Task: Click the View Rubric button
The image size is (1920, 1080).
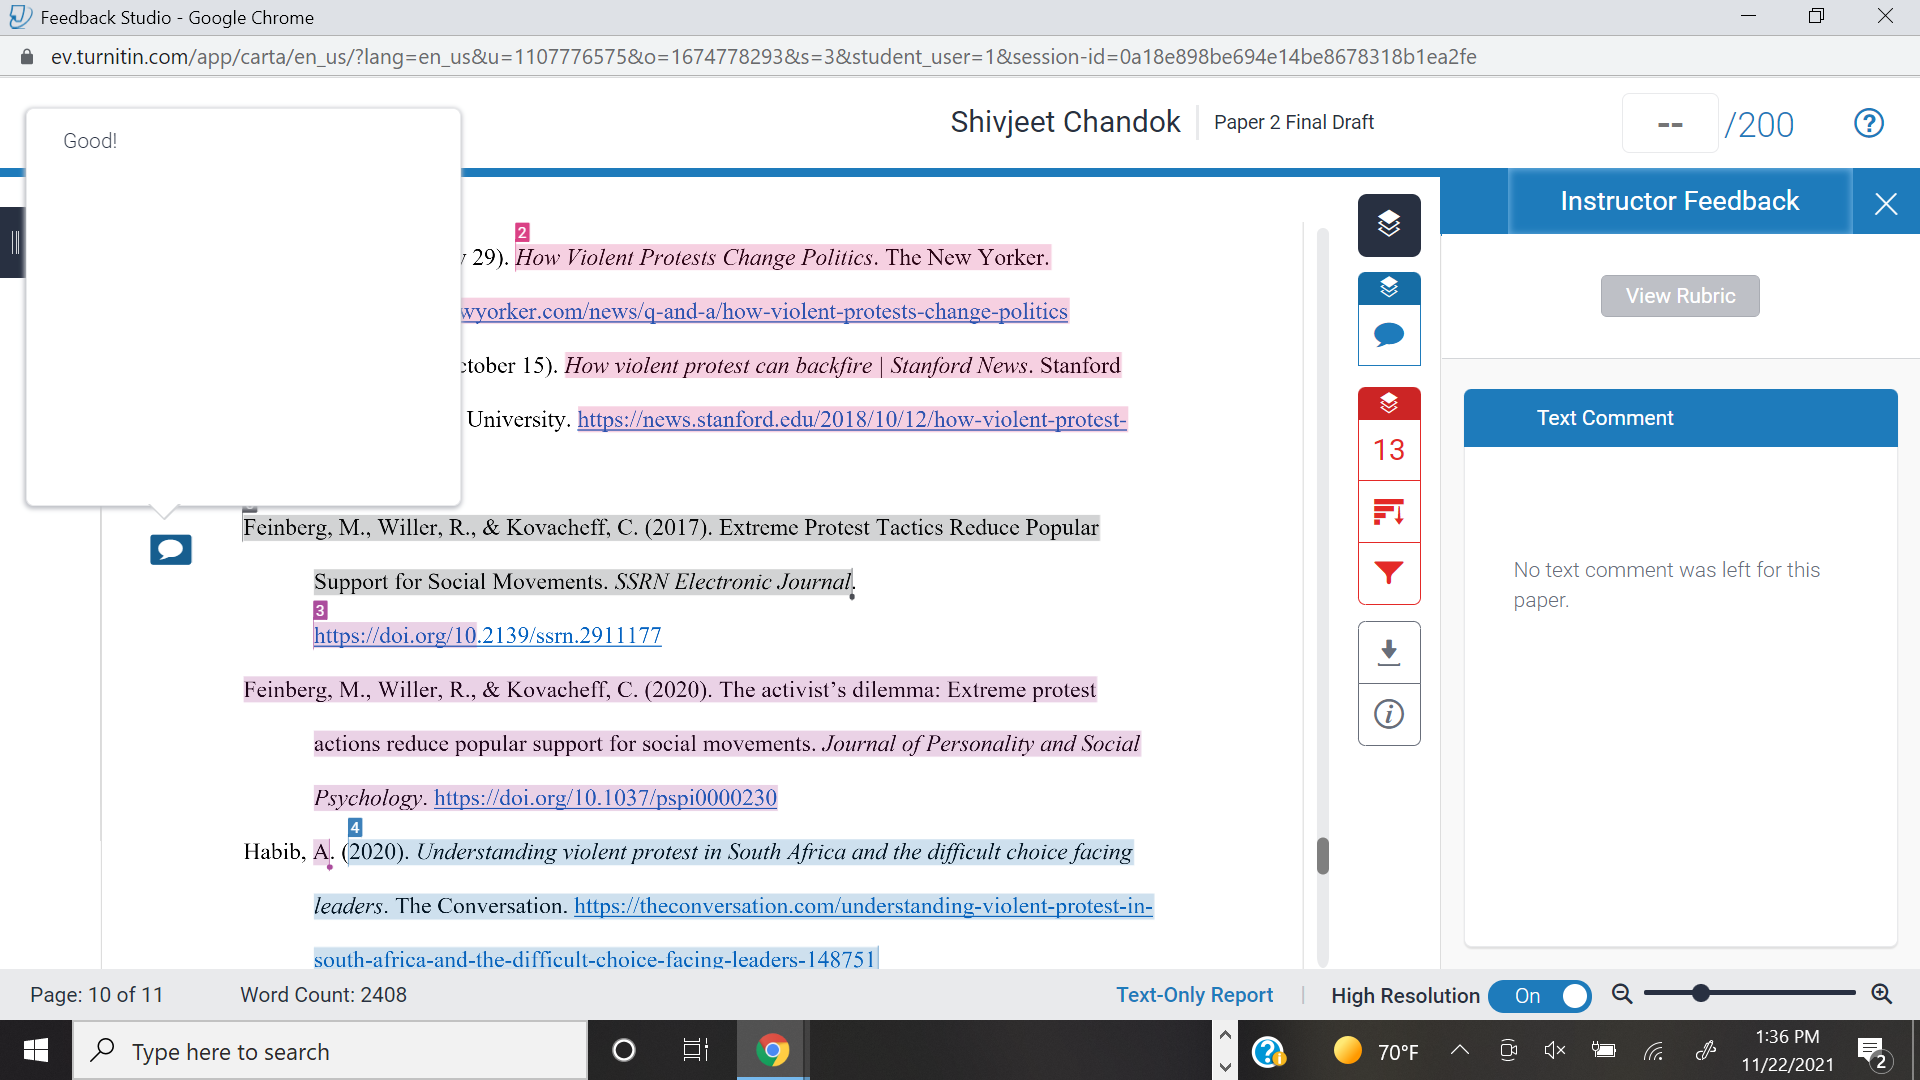Action: (1680, 296)
